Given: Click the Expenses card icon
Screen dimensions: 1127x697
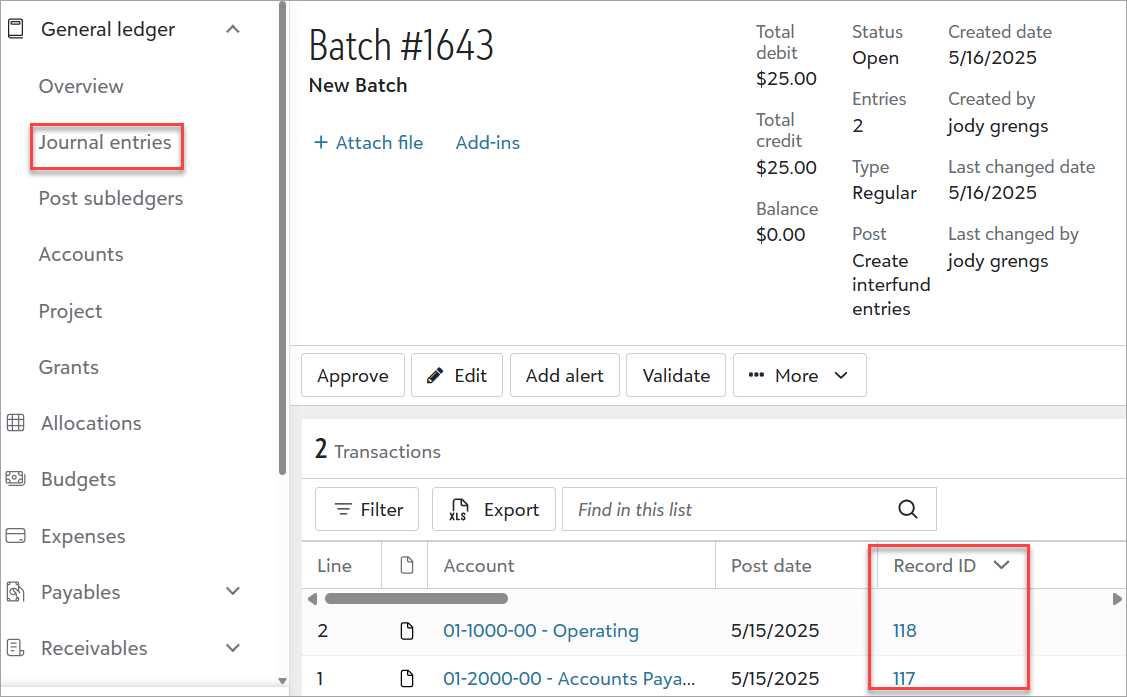Looking at the screenshot, I should coord(15,536).
